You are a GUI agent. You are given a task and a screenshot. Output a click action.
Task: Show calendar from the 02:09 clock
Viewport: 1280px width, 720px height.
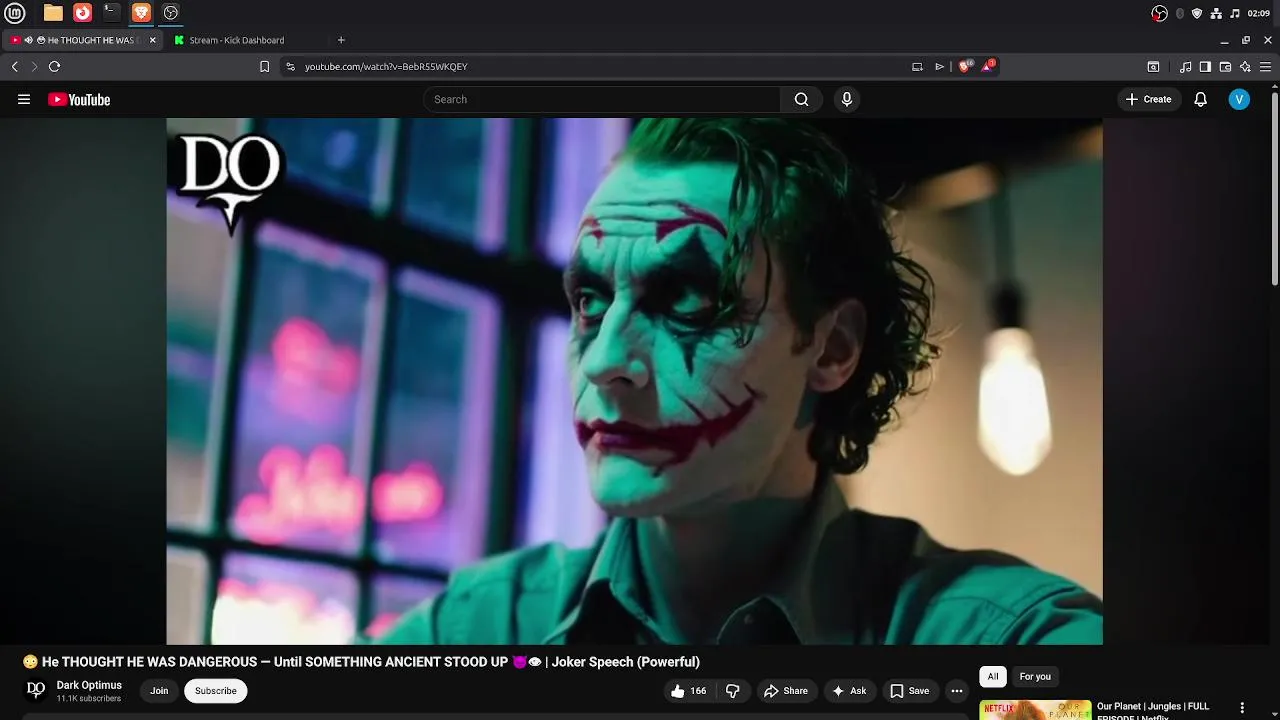coord(1258,13)
